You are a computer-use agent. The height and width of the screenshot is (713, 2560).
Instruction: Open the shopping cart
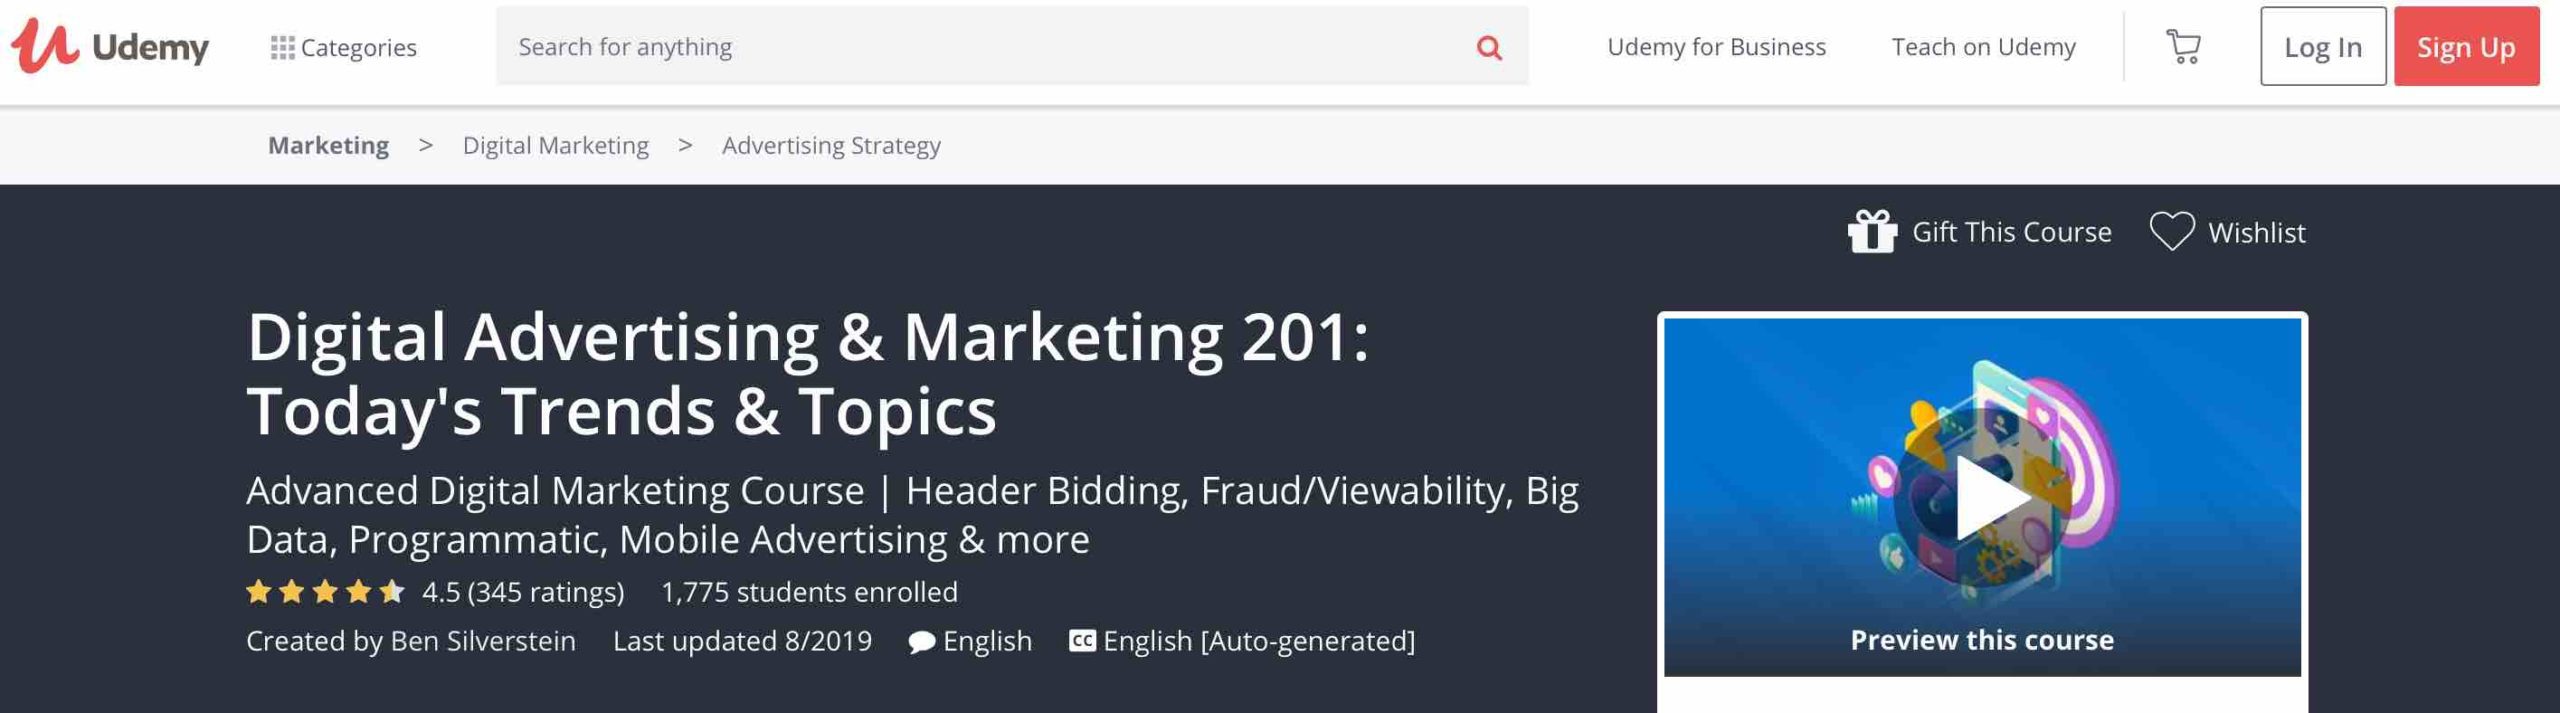click(x=2183, y=47)
